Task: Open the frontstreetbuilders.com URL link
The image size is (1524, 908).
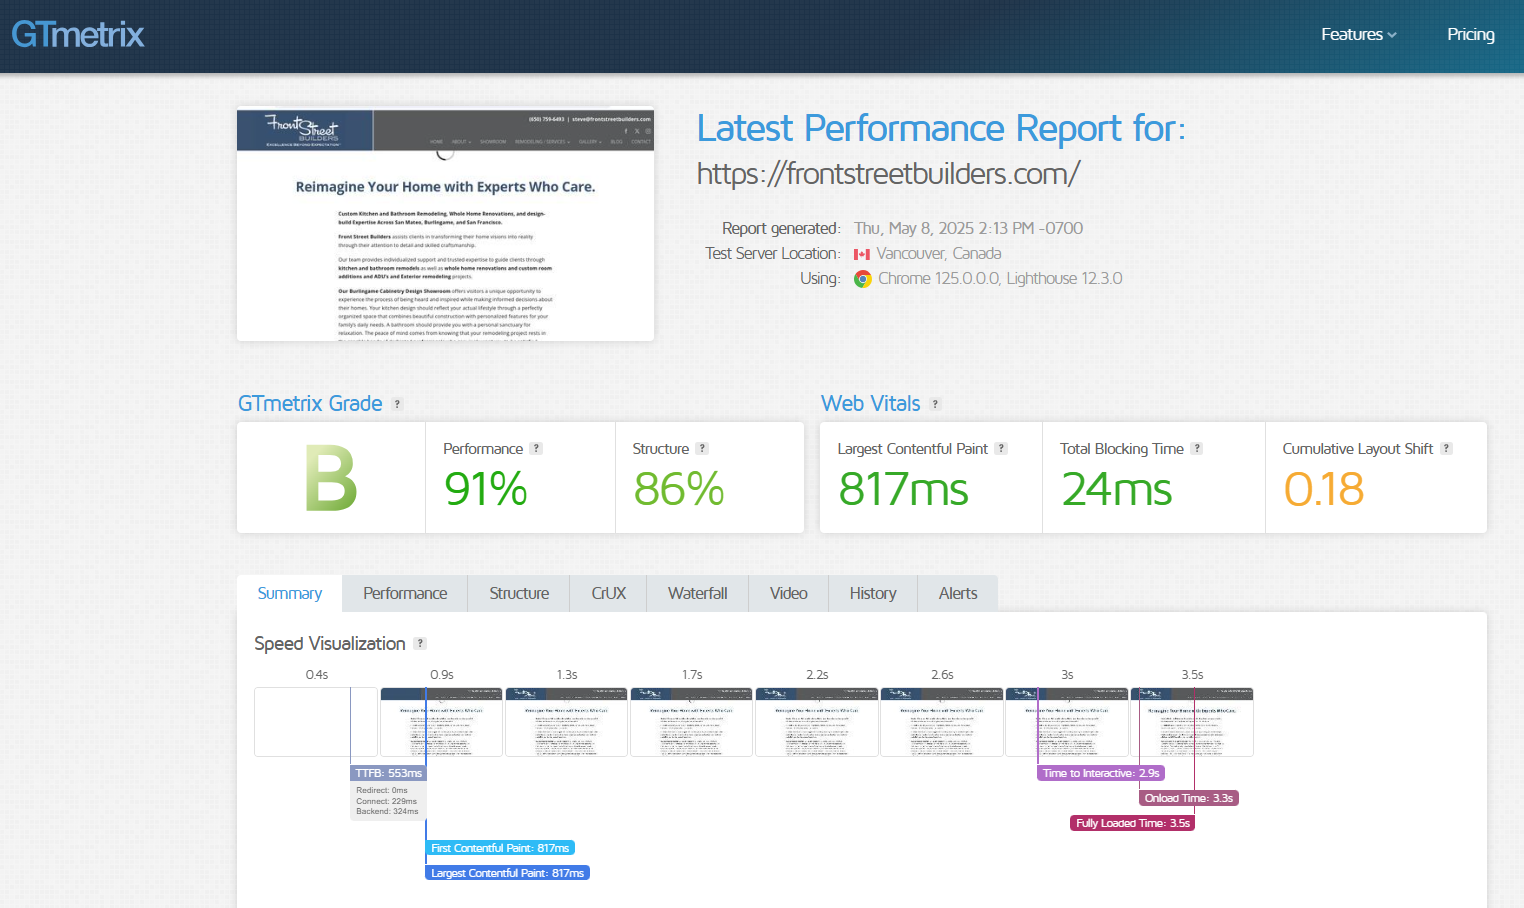Action: (888, 174)
